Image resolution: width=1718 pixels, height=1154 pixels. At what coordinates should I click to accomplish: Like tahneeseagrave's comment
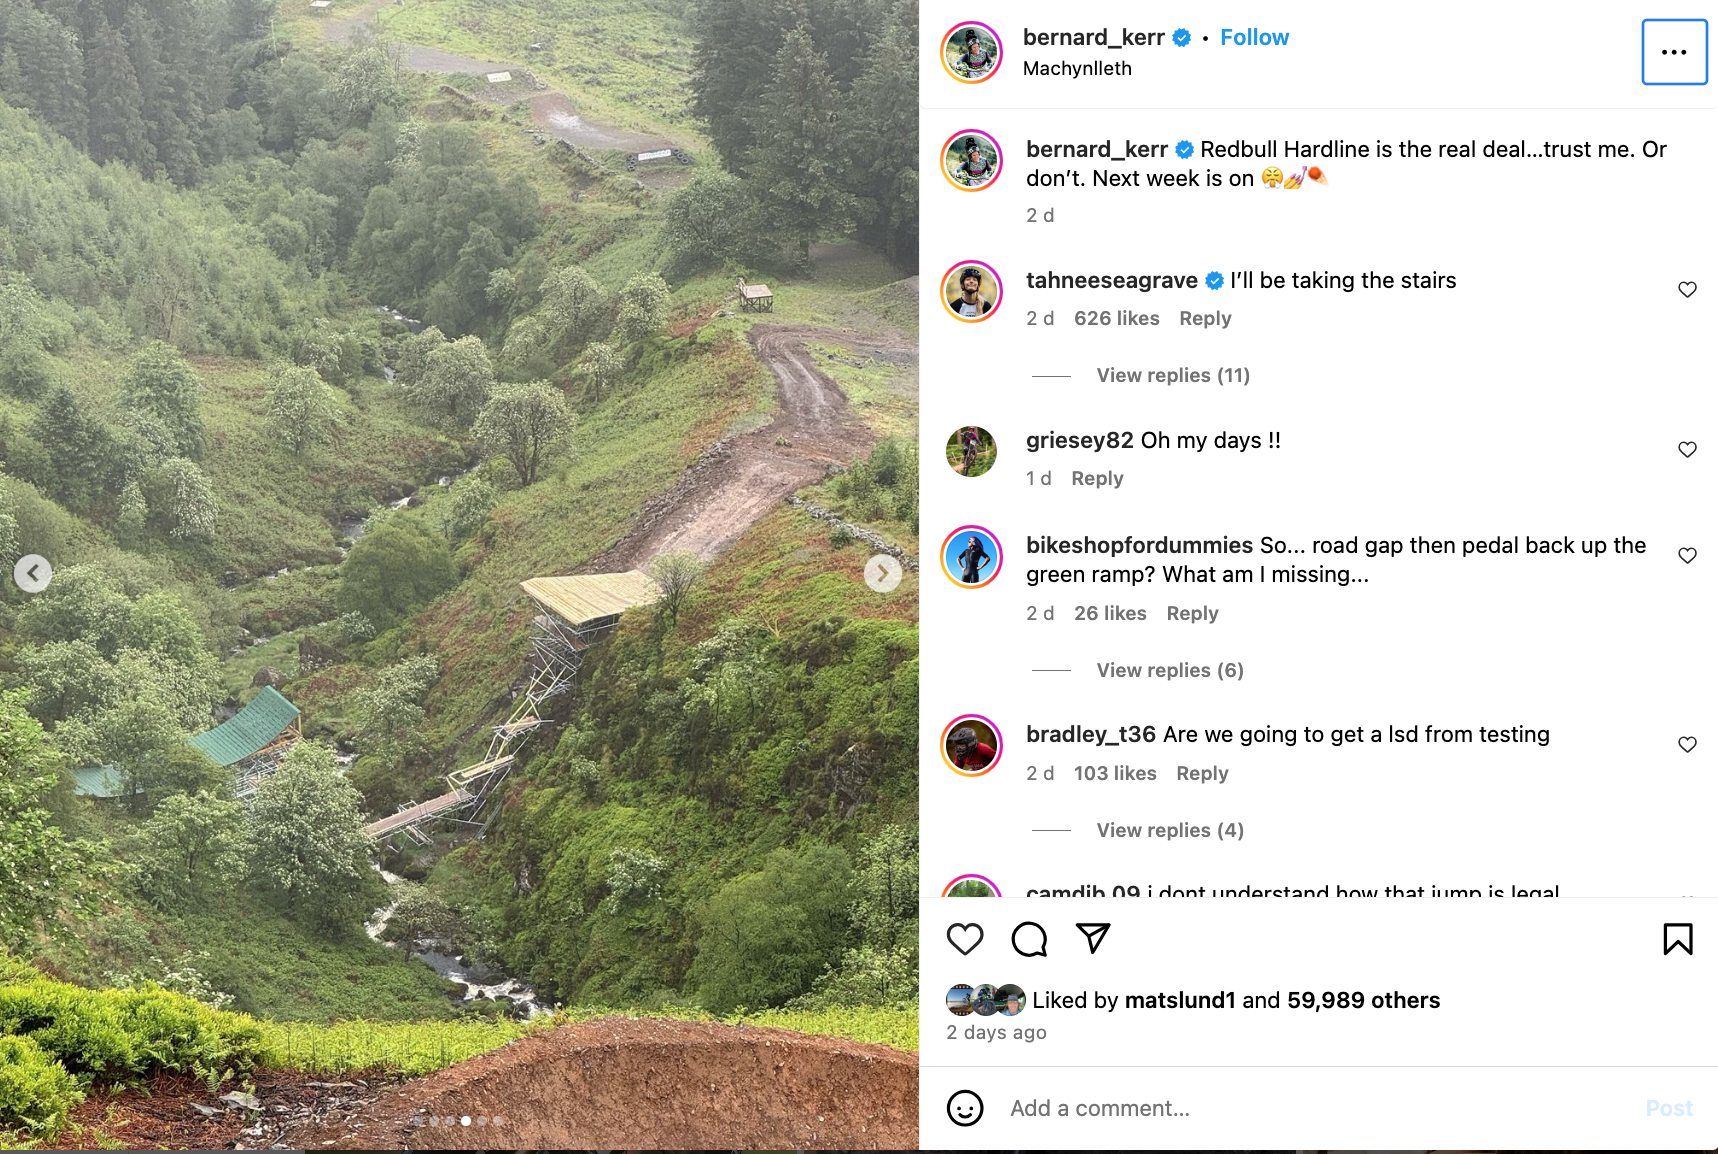[1687, 290]
